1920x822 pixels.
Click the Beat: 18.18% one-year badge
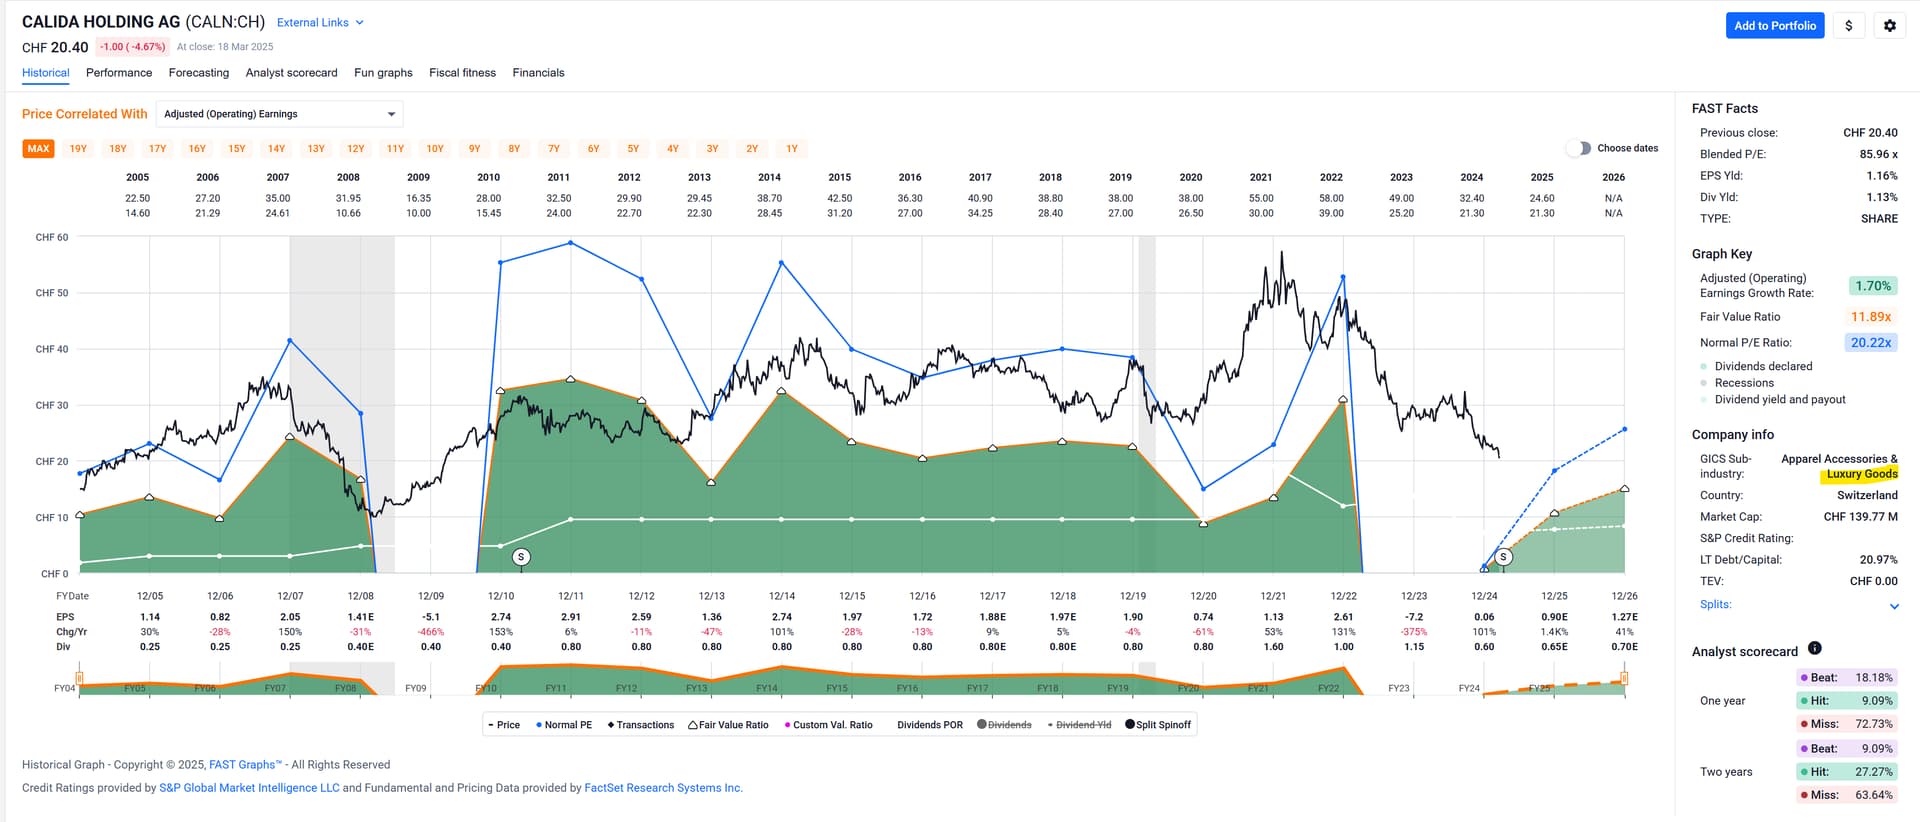click(1847, 678)
